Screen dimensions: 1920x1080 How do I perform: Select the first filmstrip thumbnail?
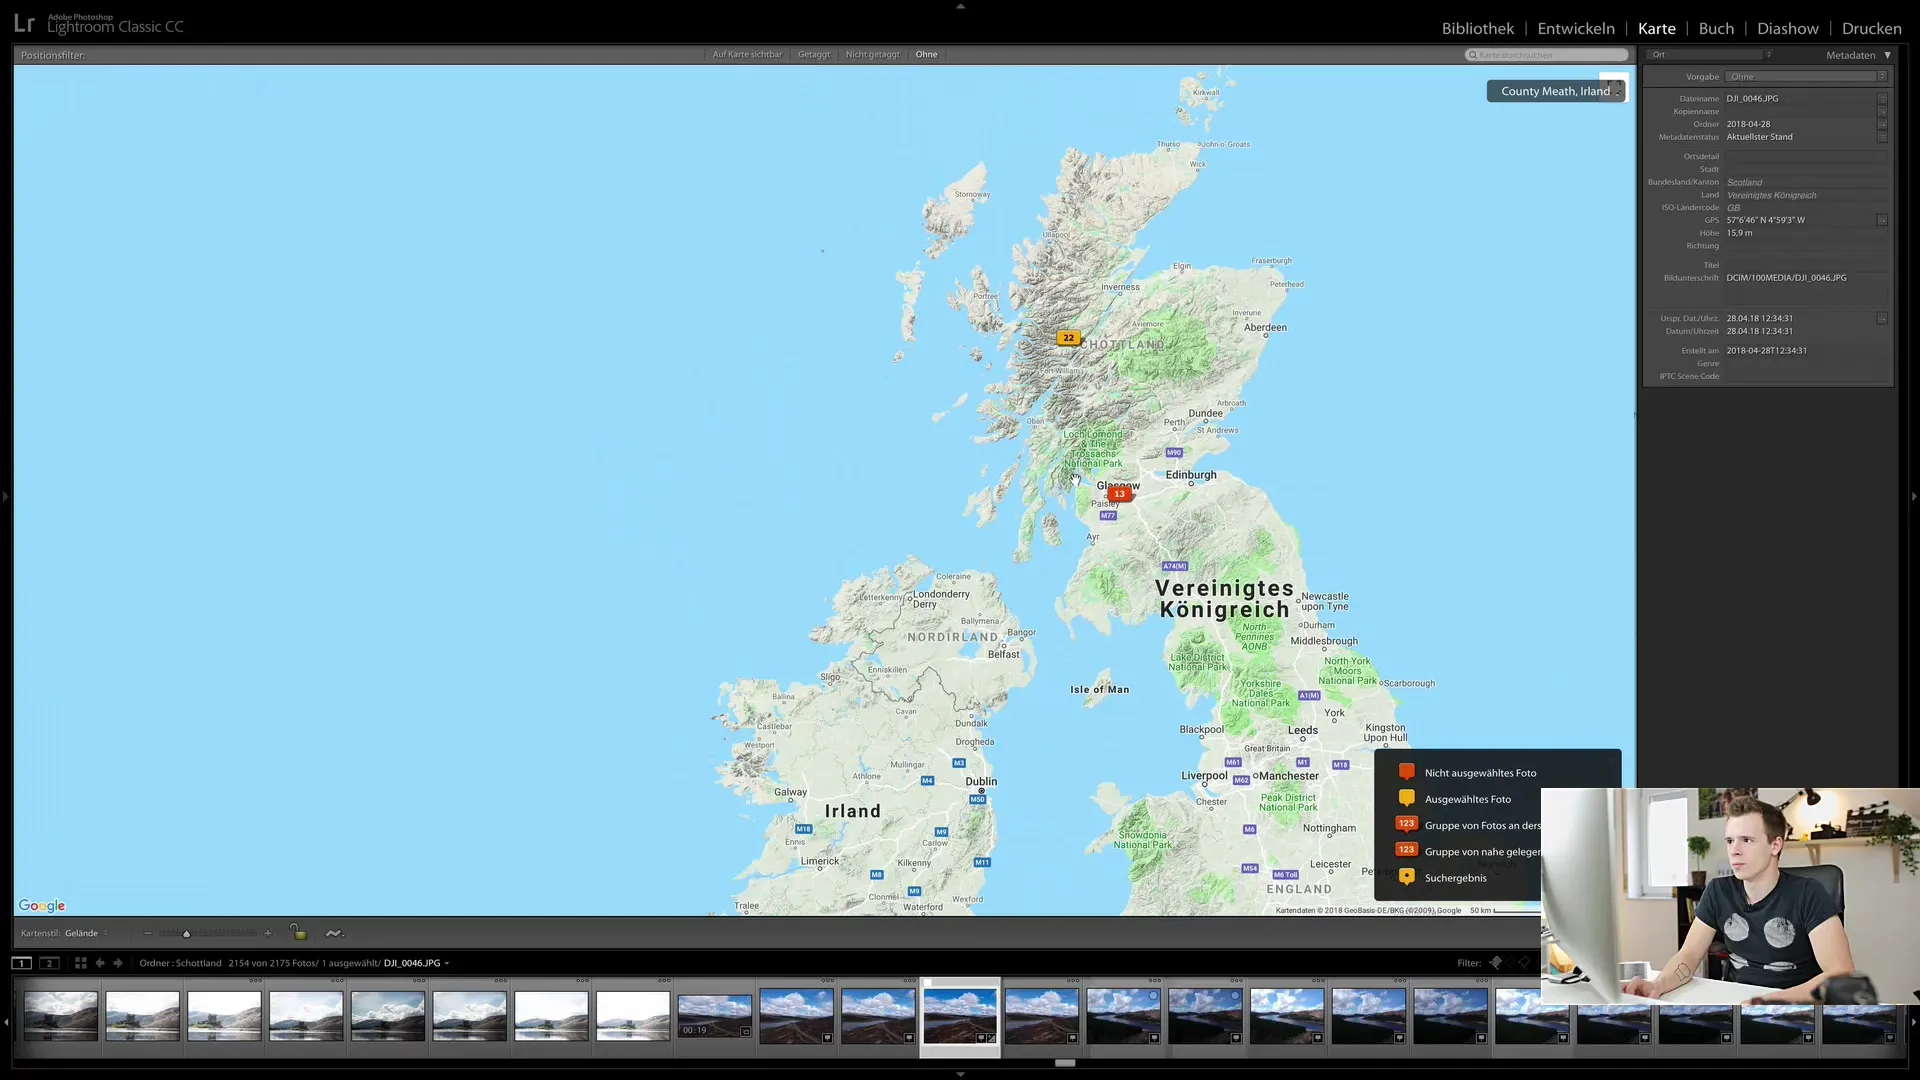(61, 1016)
